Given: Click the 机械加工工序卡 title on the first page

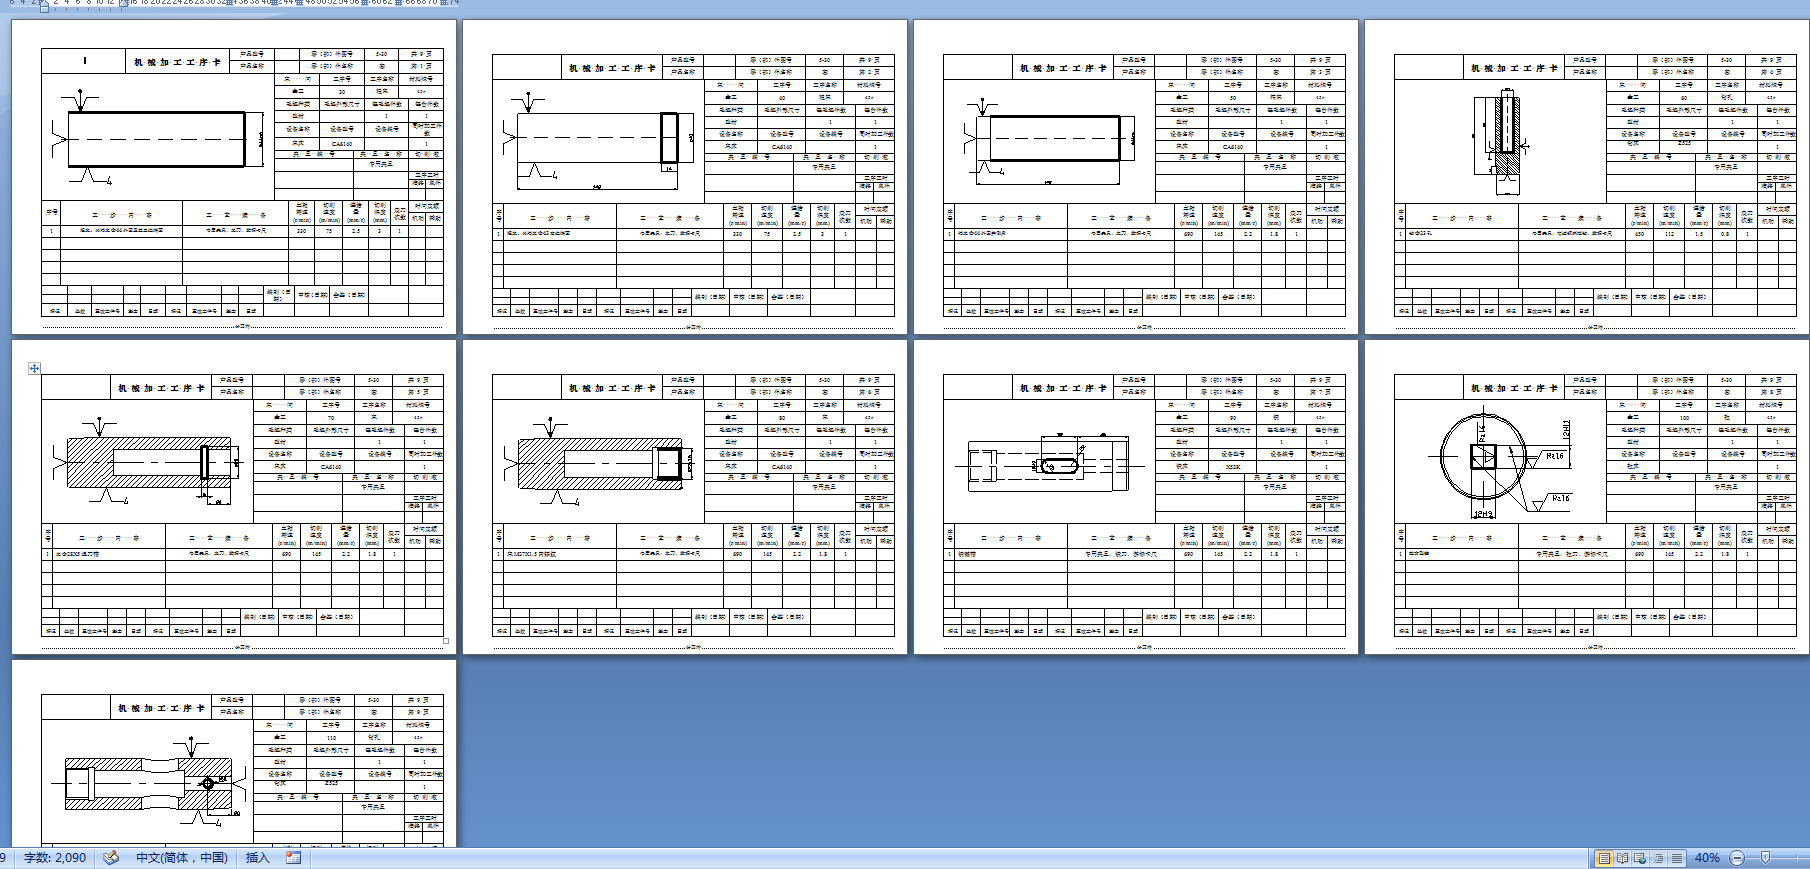Looking at the screenshot, I should tap(178, 62).
